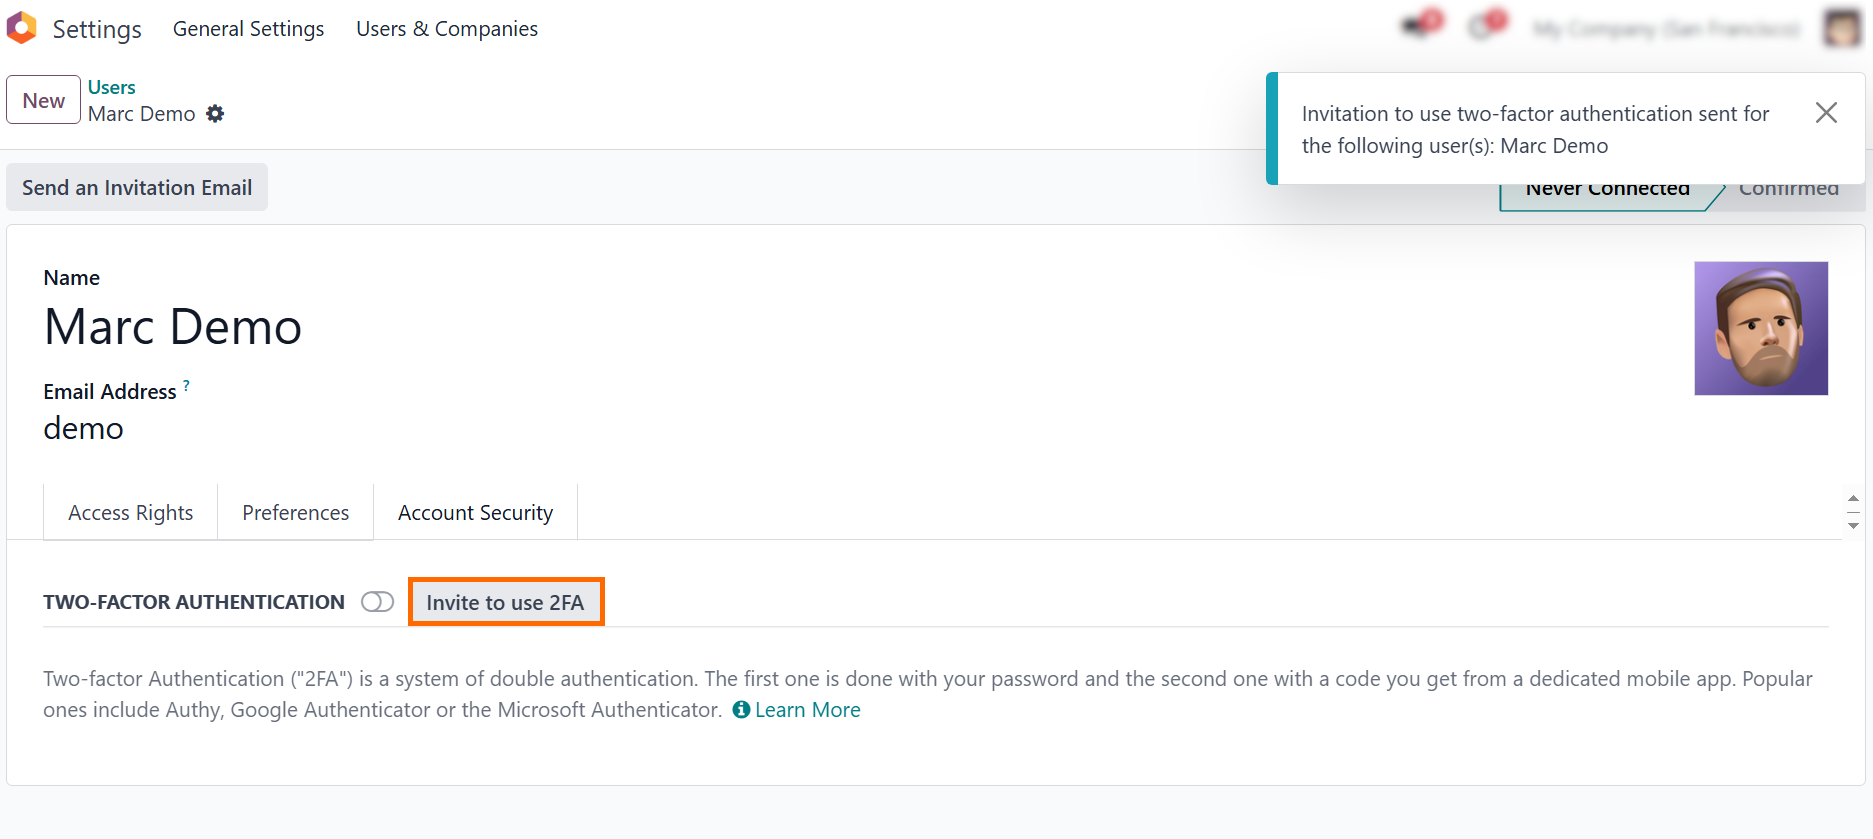Viewport: 1873px width, 839px height.
Task: Click the info icon beside Learn More
Action: coord(741,710)
